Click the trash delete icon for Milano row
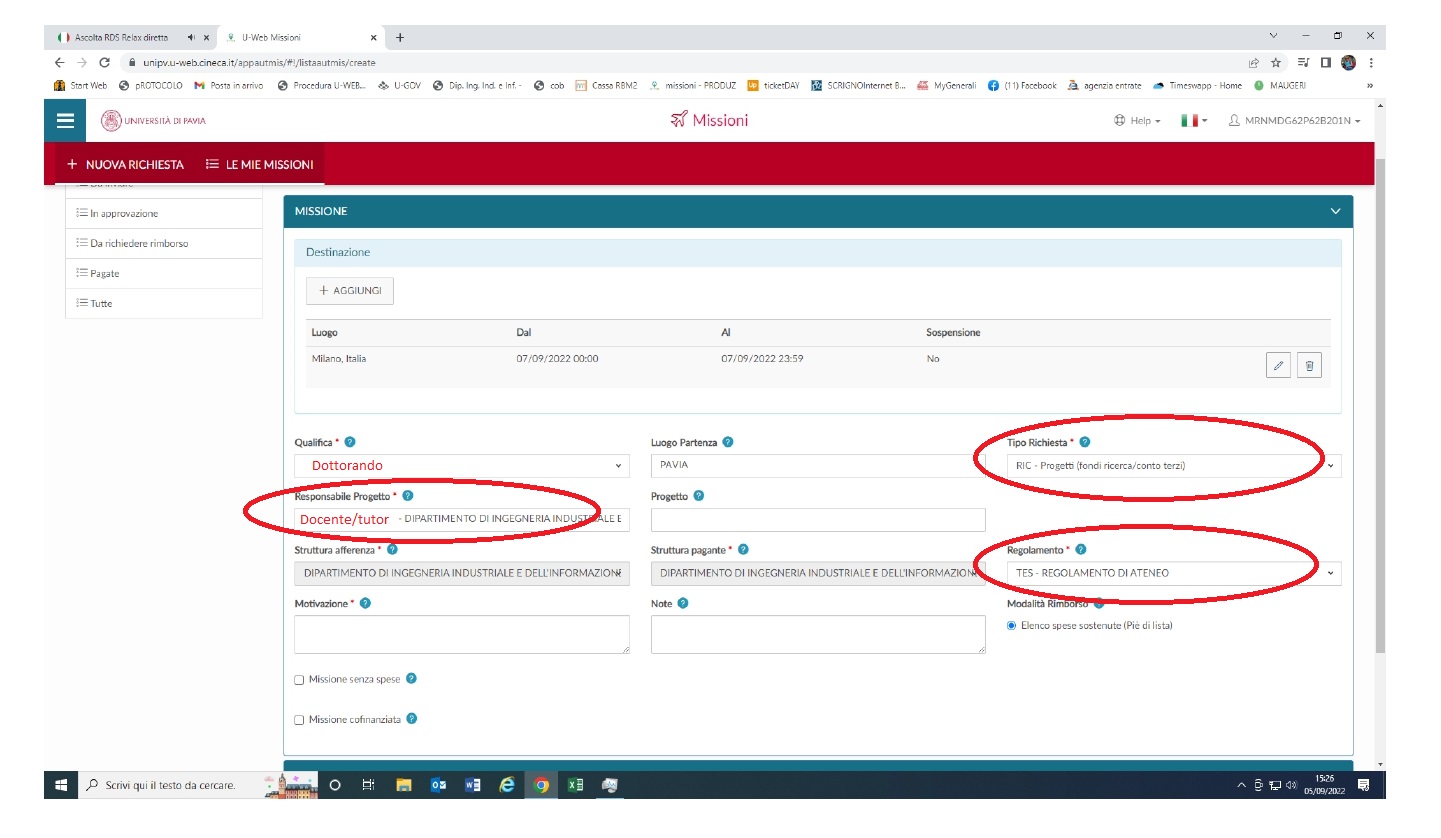1441x838 pixels. click(1309, 366)
